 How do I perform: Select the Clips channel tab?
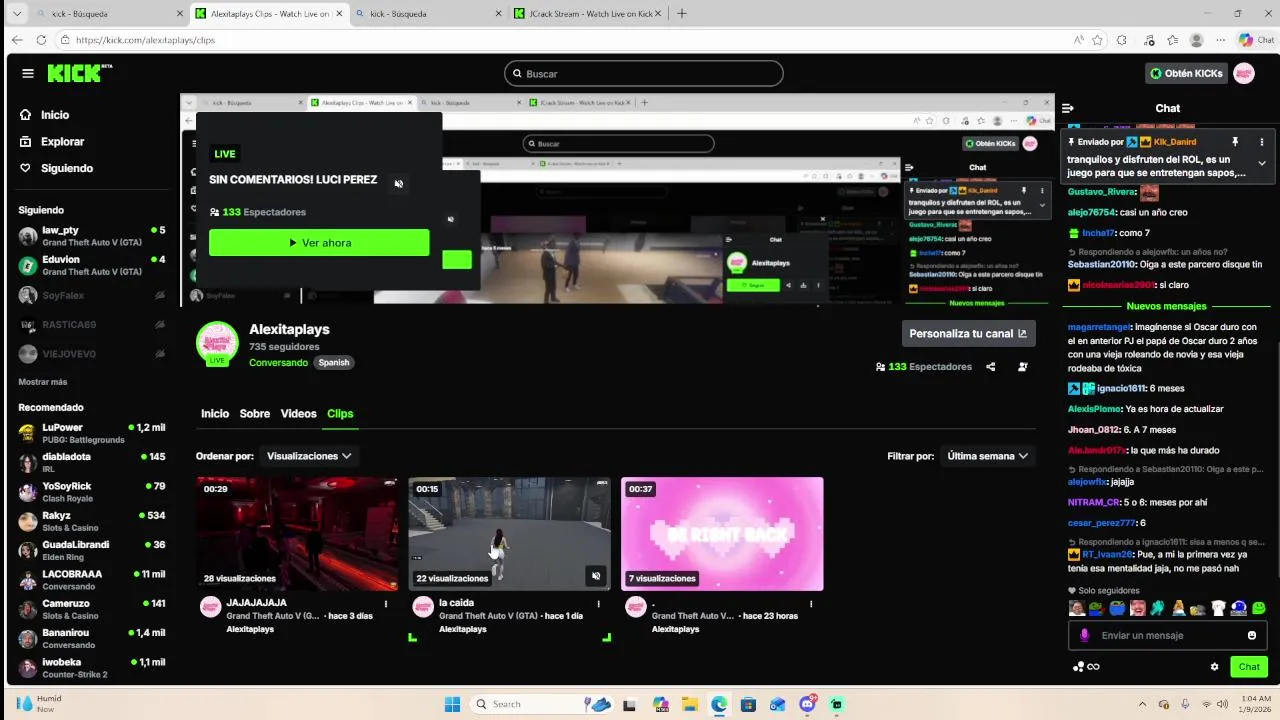(340, 414)
